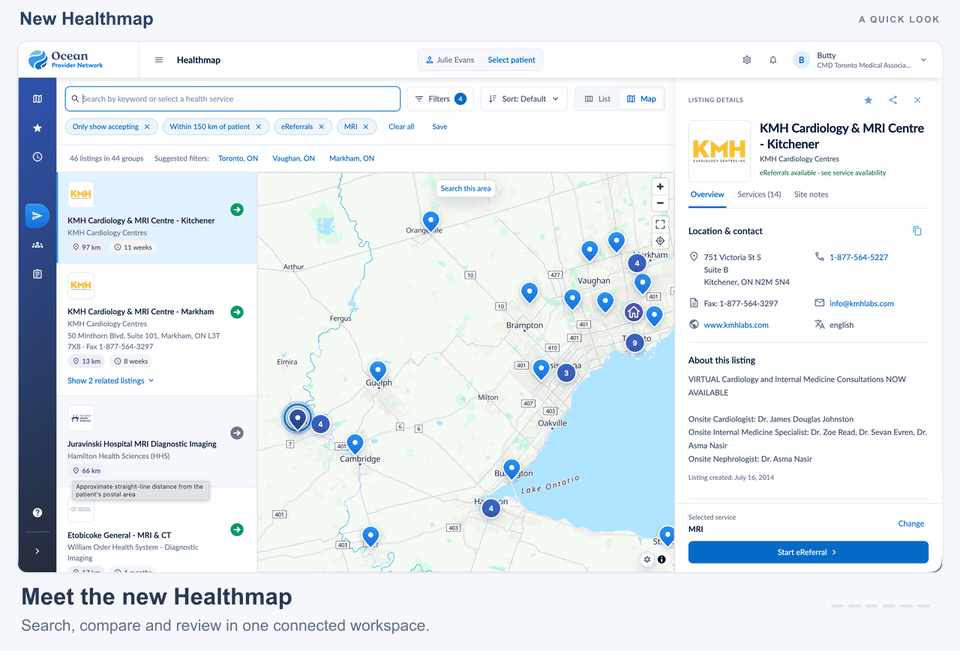Image resolution: width=960 pixels, height=651 pixels.
Task: Click Save filters link
Action: tap(440, 127)
